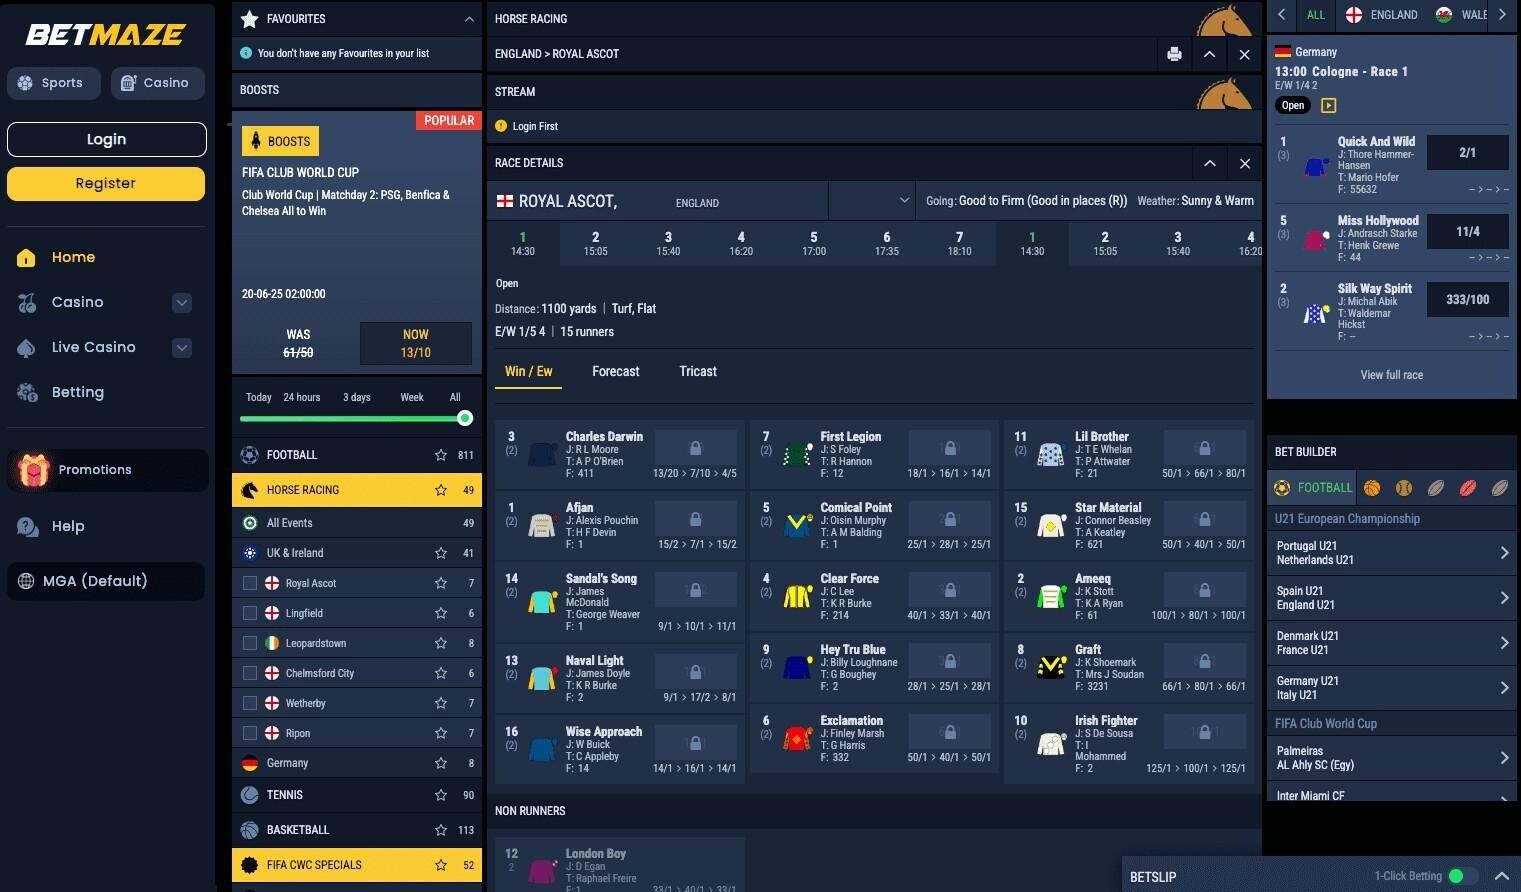Print the Royal Ascot race card
Screen dimensions: 1521x892
(1174, 54)
